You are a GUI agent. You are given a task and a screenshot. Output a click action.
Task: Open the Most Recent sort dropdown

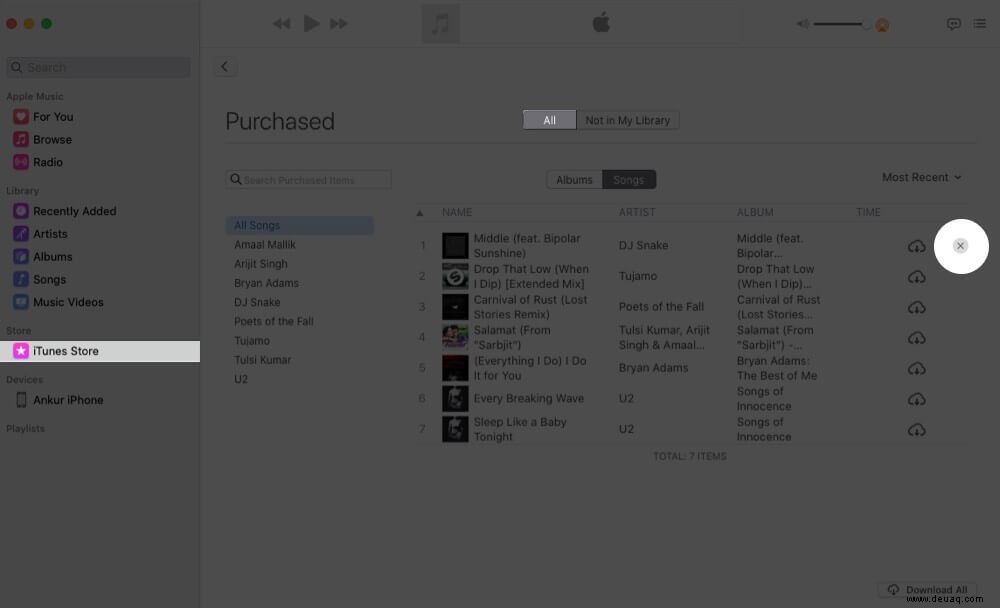click(x=922, y=177)
